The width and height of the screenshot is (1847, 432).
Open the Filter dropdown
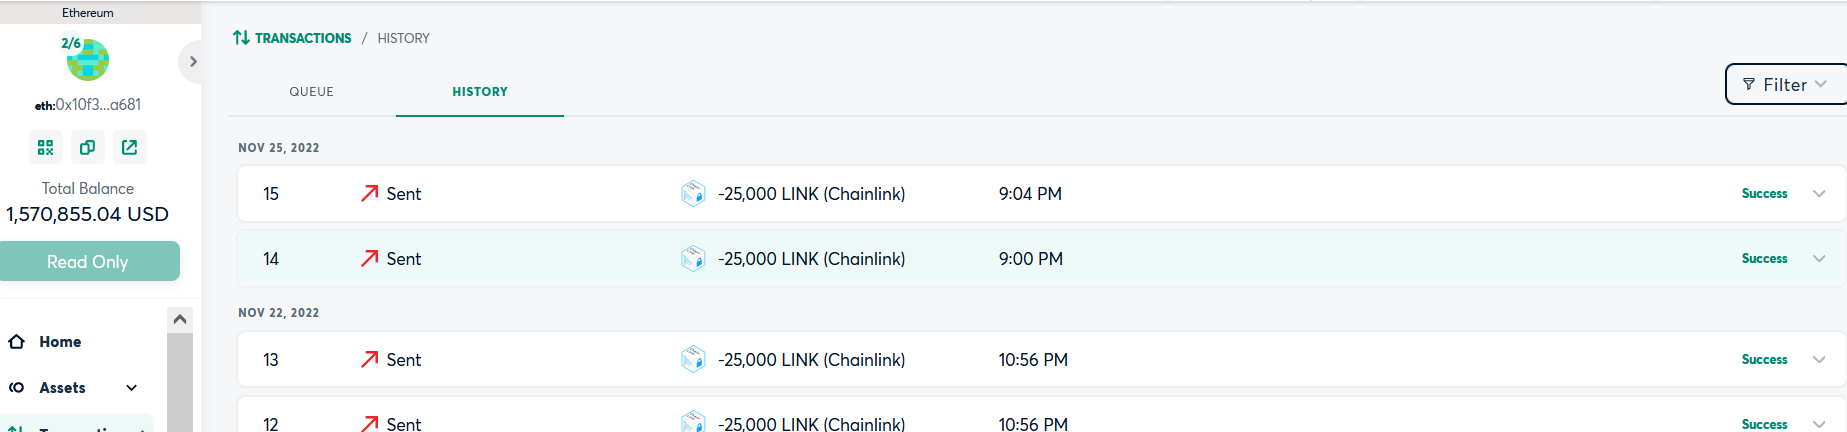1785,85
